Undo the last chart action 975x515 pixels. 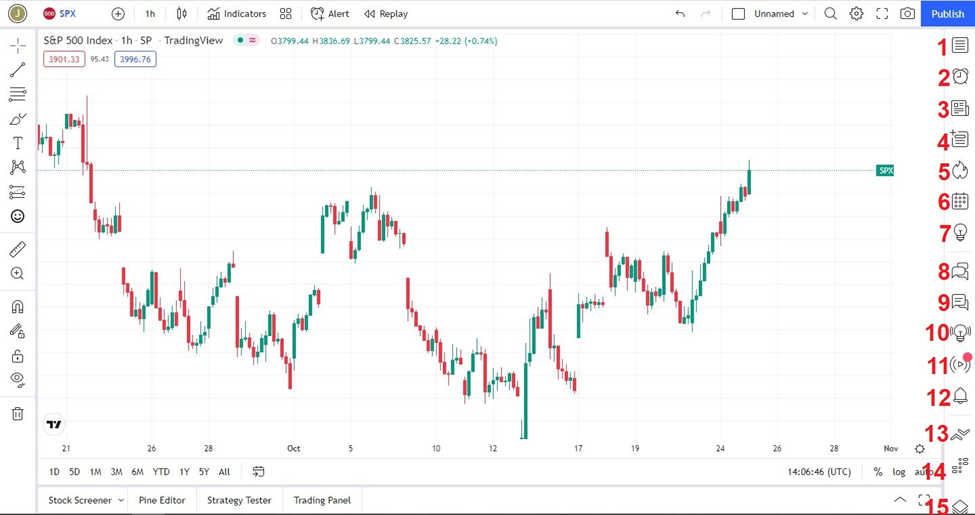pyautogui.click(x=680, y=14)
